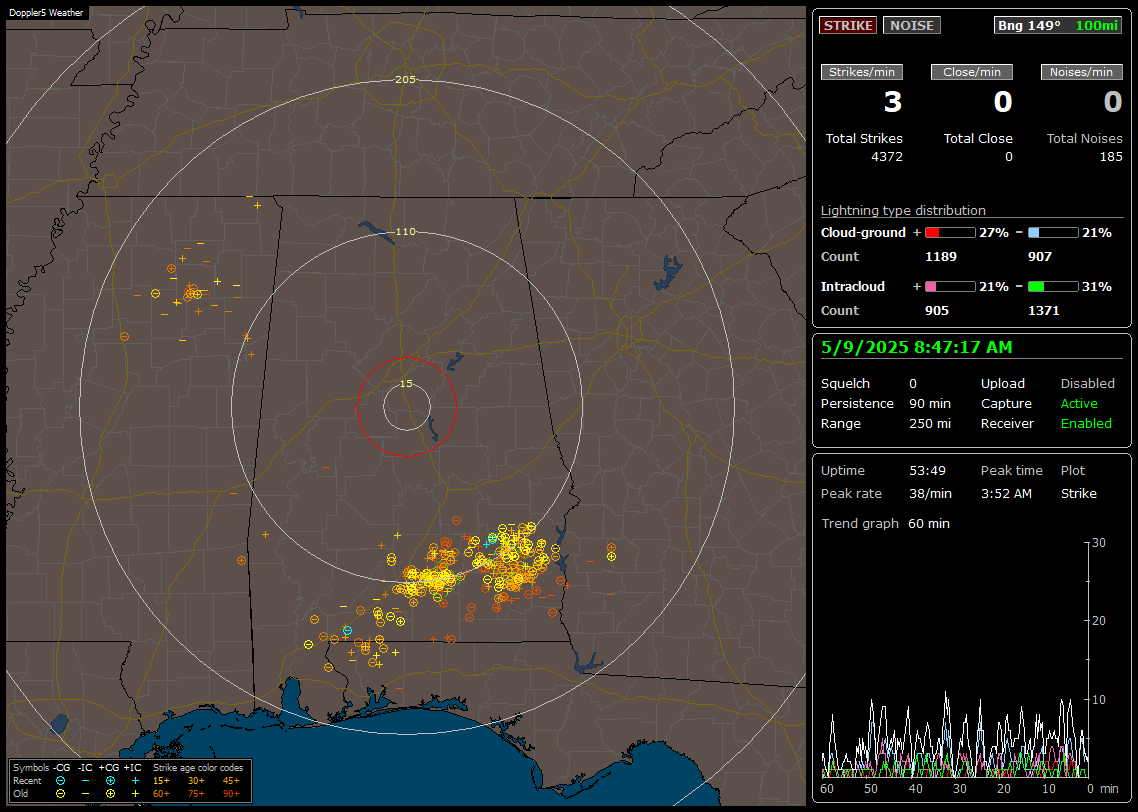Screen dimensions: 1138x812
Task: Click the pink Intracloud positive percentage bar
Action: 950,287
